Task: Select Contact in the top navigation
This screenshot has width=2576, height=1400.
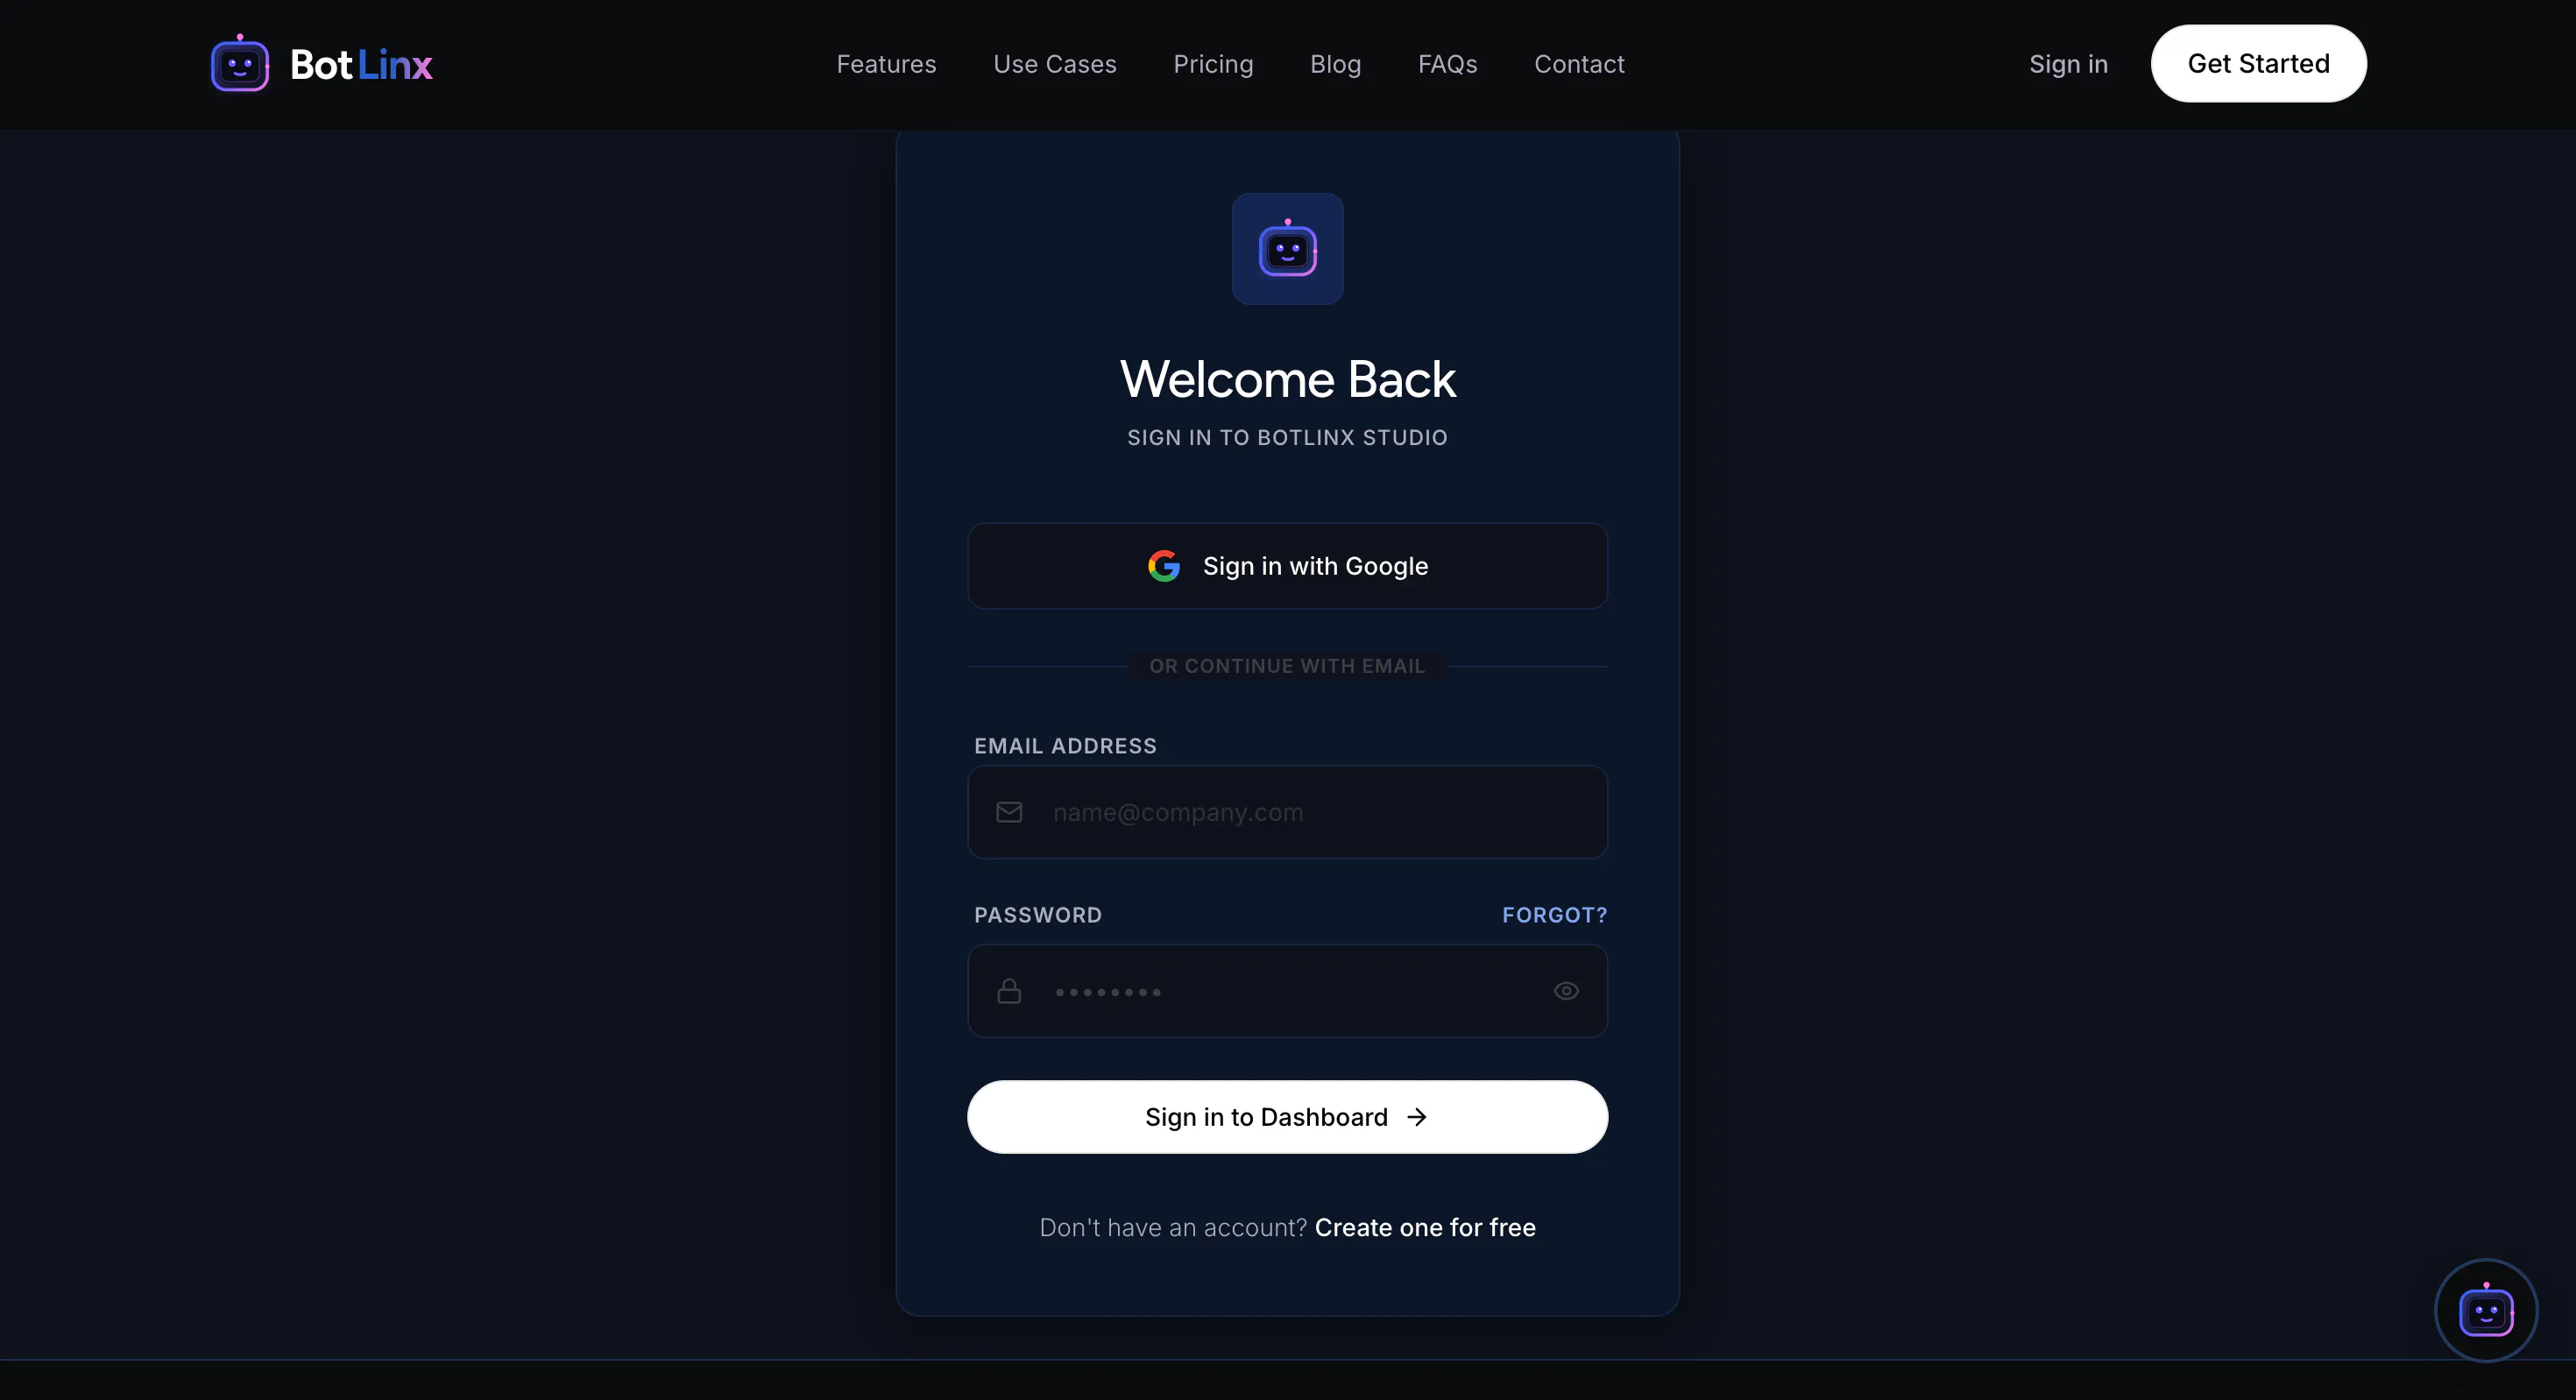Action: (1579, 64)
